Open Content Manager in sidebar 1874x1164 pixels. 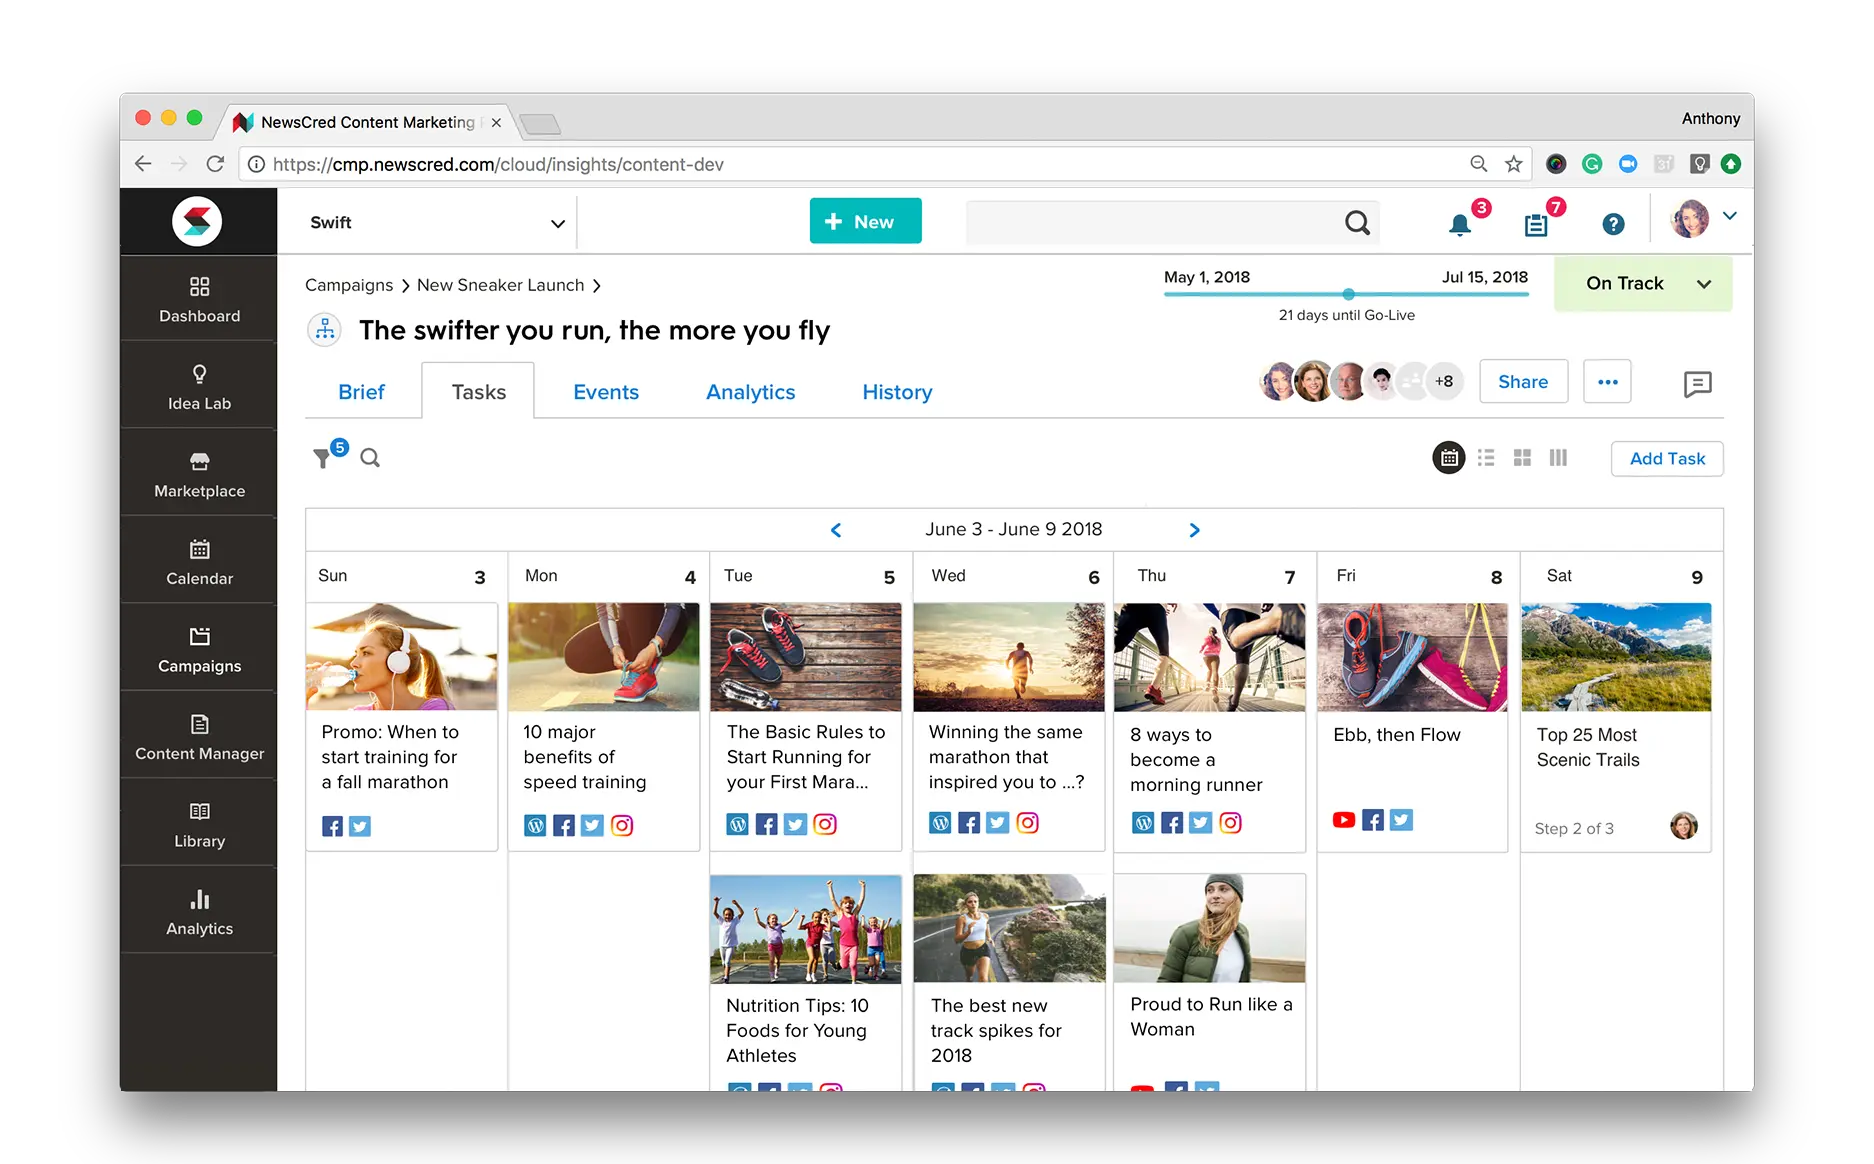point(199,737)
